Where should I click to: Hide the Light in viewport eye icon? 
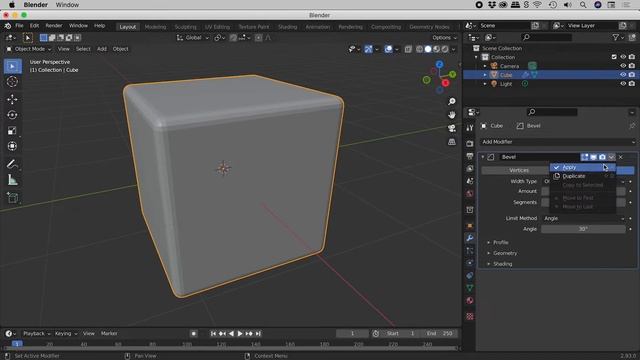(623, 84)
